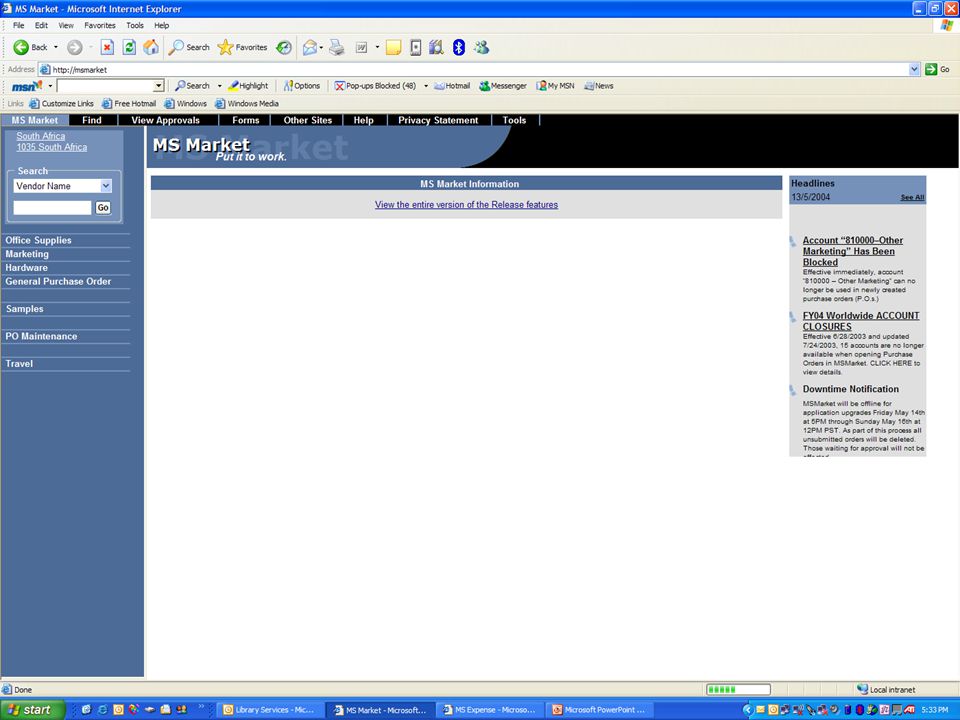960x720 pixels.
Task: Open the Help menu in IE menu bar
Action: tap(162, 25)
